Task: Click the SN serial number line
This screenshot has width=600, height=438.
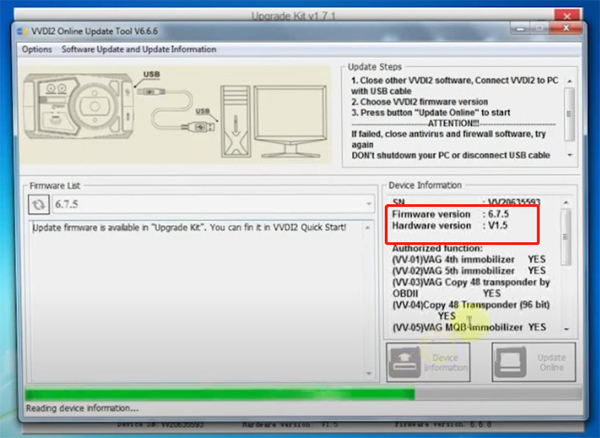Action: 466,201
